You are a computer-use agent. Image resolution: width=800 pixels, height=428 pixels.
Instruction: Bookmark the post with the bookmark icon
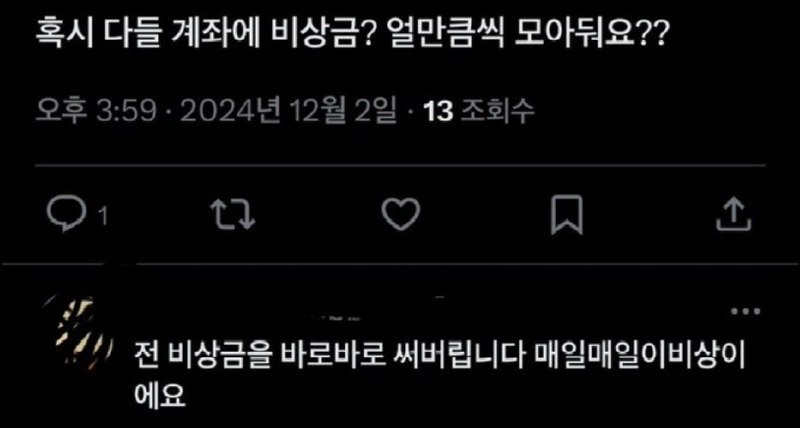pyautogui.click(x=566, y=214)
